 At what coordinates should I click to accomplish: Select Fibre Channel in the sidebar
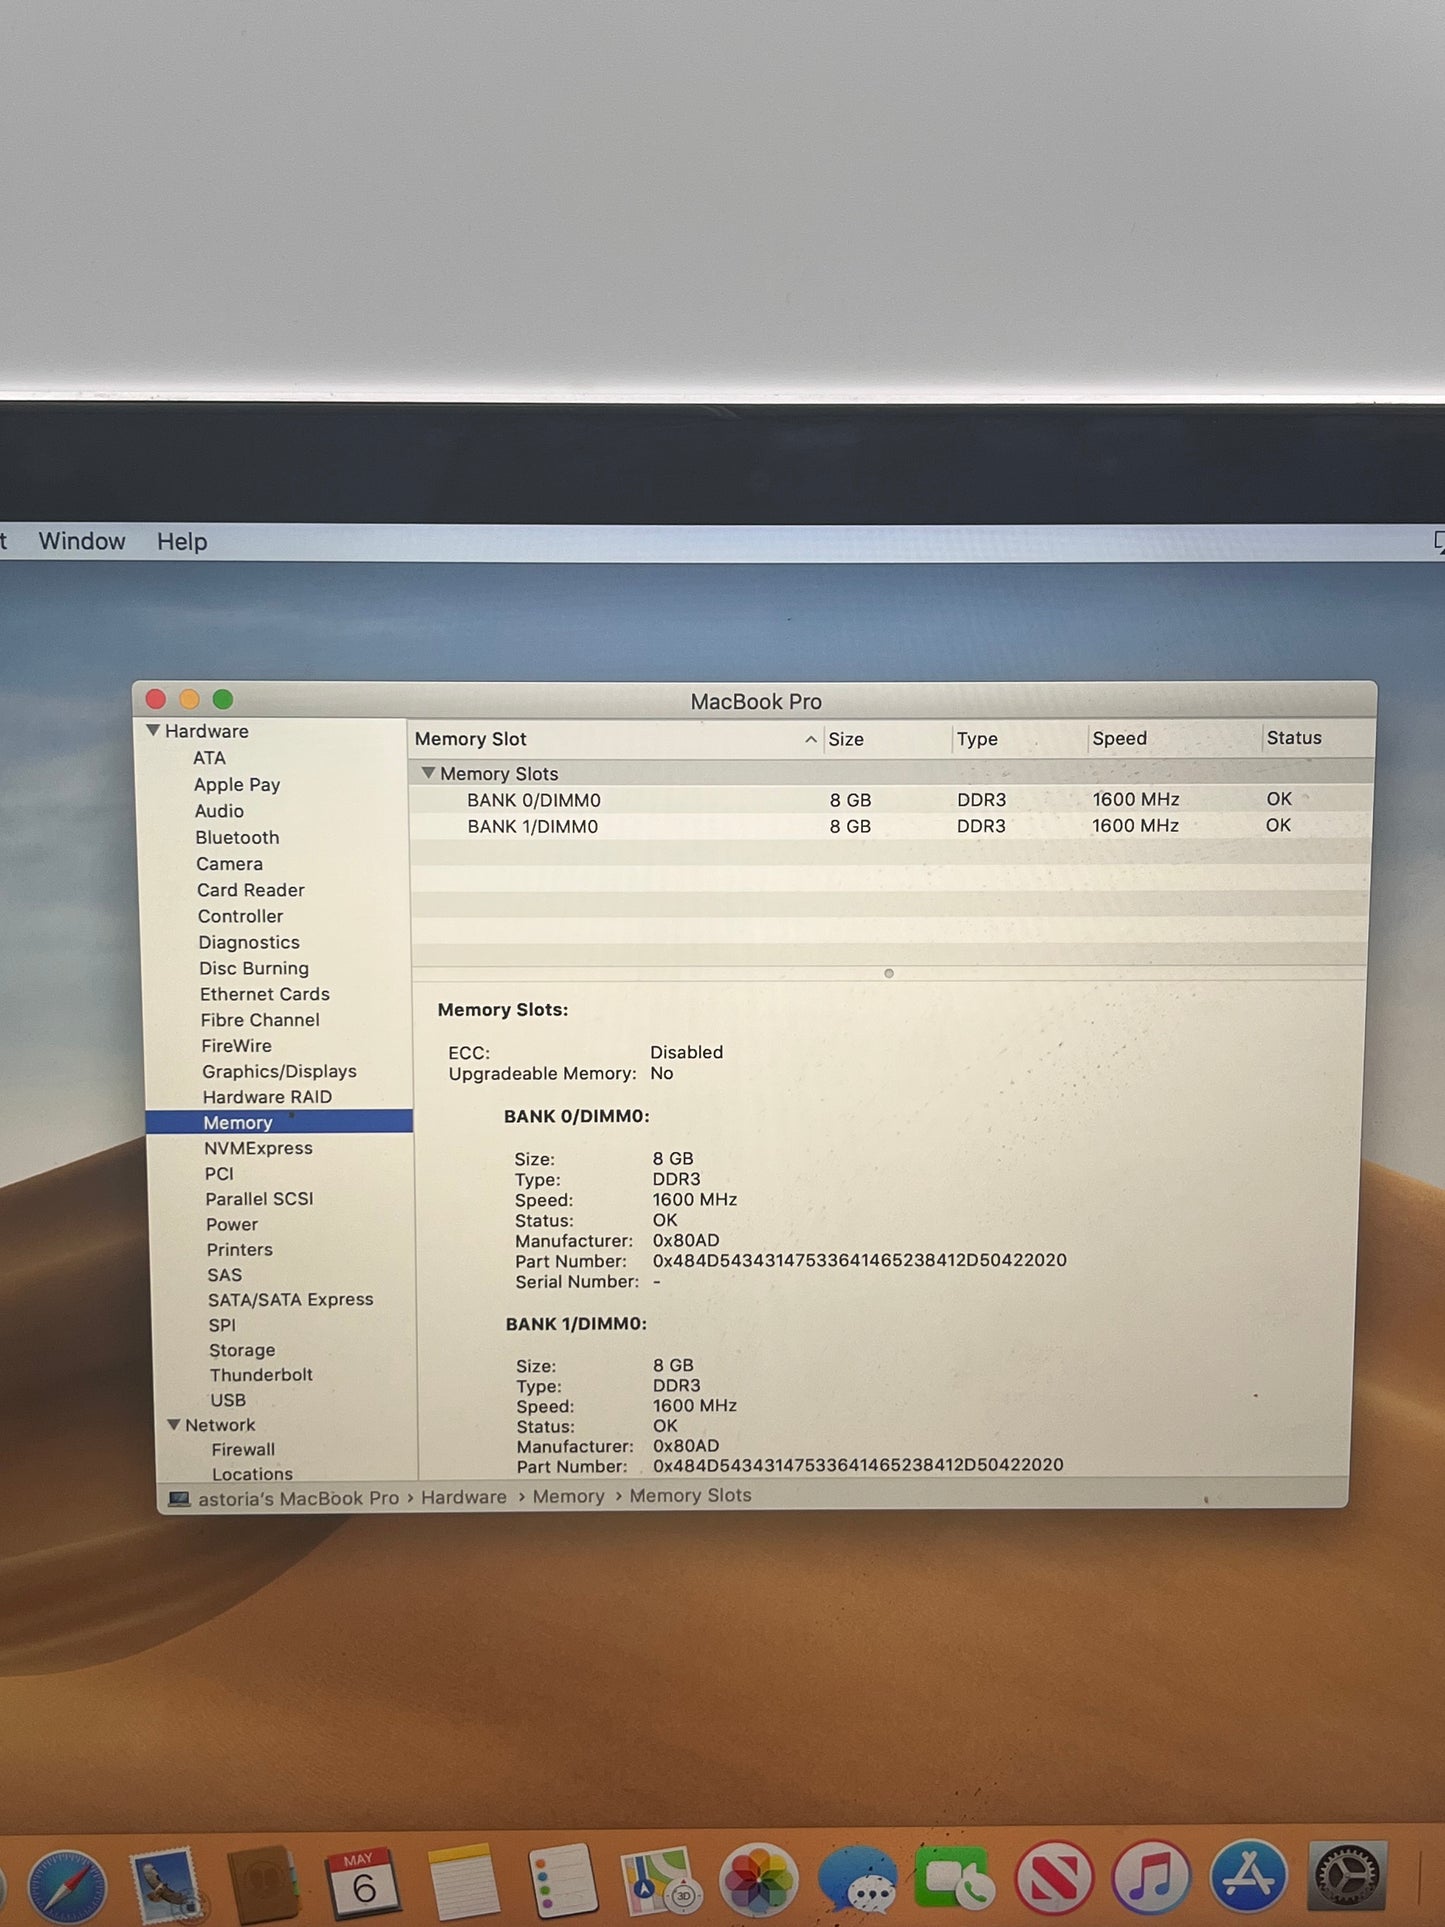pyautogui.click(x=260, y=1020)
